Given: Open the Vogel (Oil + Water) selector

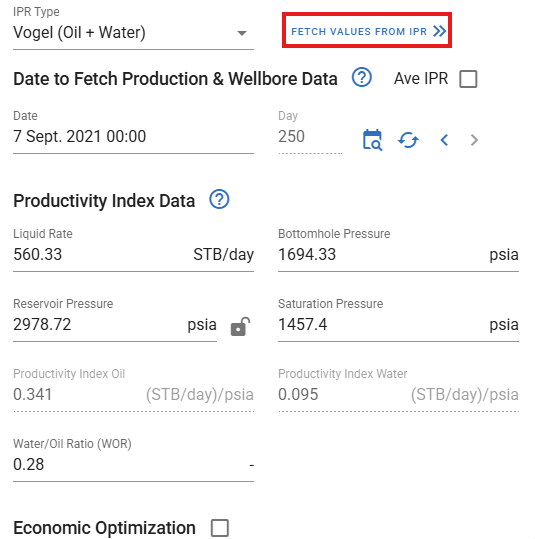Looking at the screenshot, I should click(x=133, y=33).
